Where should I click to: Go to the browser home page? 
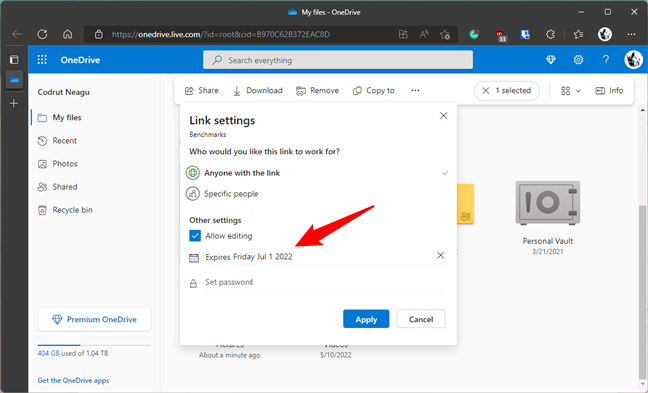click(x=68, y=34)
